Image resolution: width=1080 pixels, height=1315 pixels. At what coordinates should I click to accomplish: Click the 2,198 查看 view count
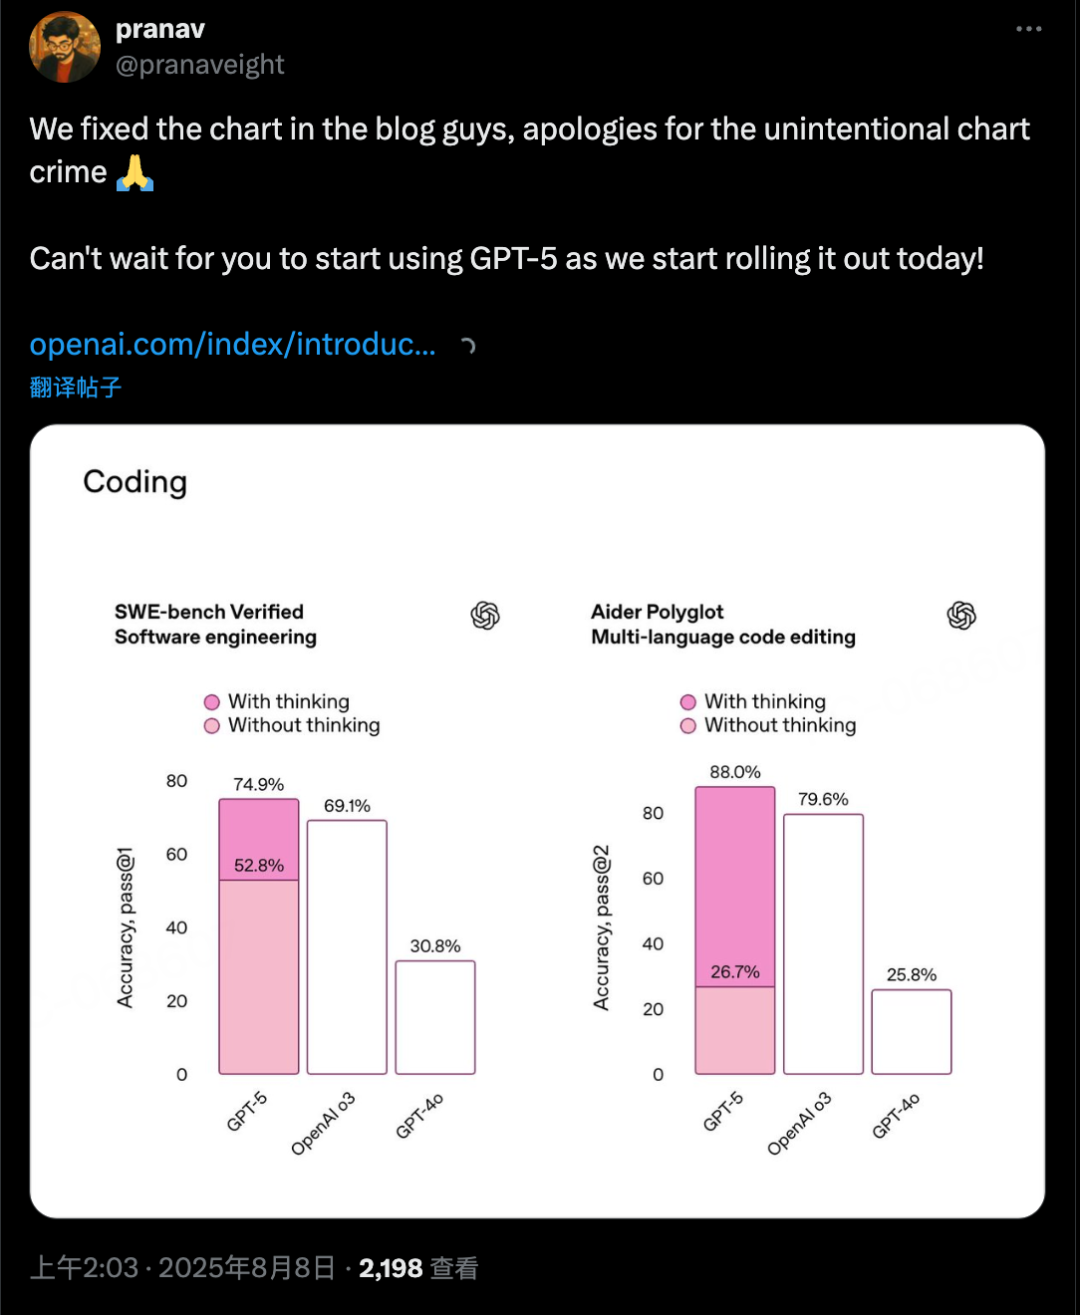click(418, 1269)
